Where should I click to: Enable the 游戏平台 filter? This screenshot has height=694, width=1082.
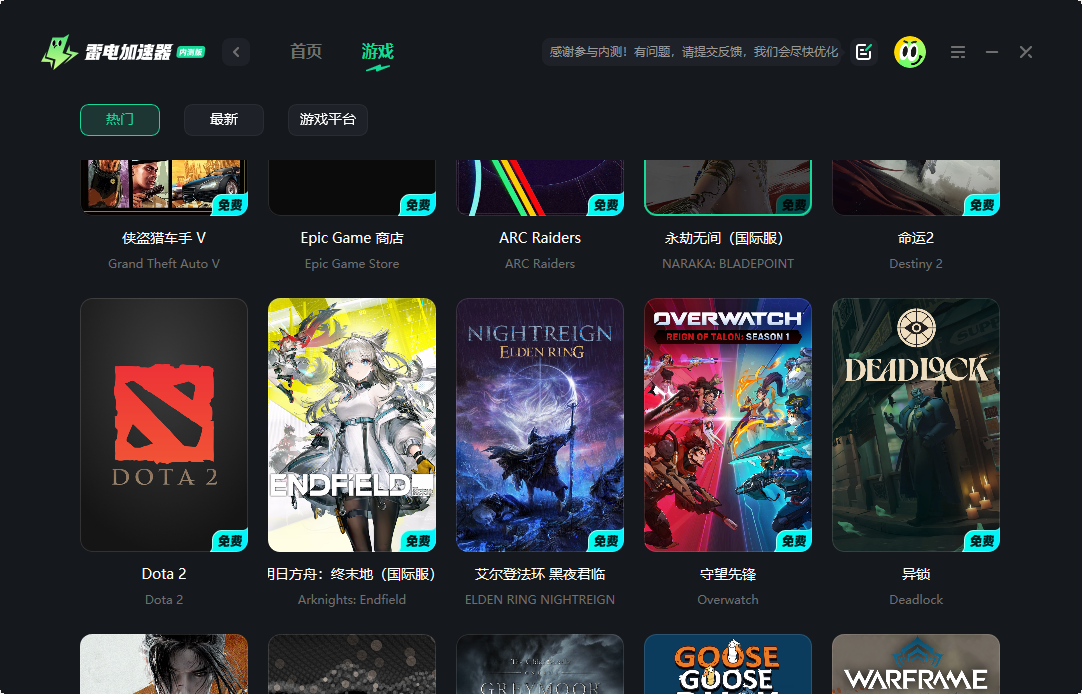pyautogui.click(x=327, y=119)
